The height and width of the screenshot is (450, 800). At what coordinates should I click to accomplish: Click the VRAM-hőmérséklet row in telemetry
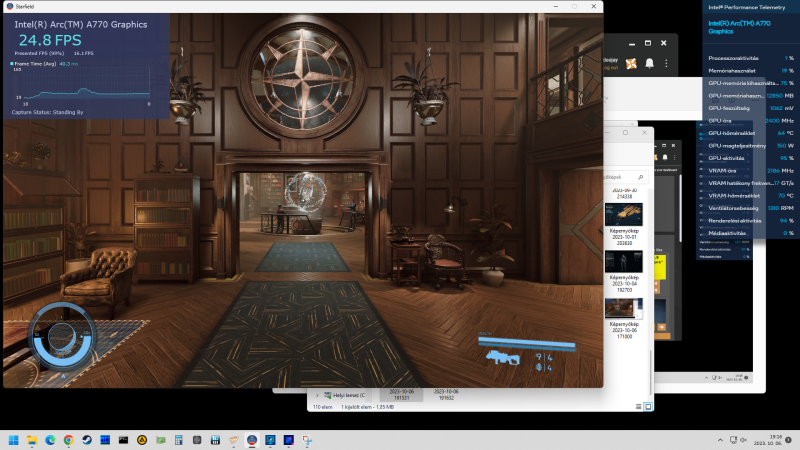751,195
